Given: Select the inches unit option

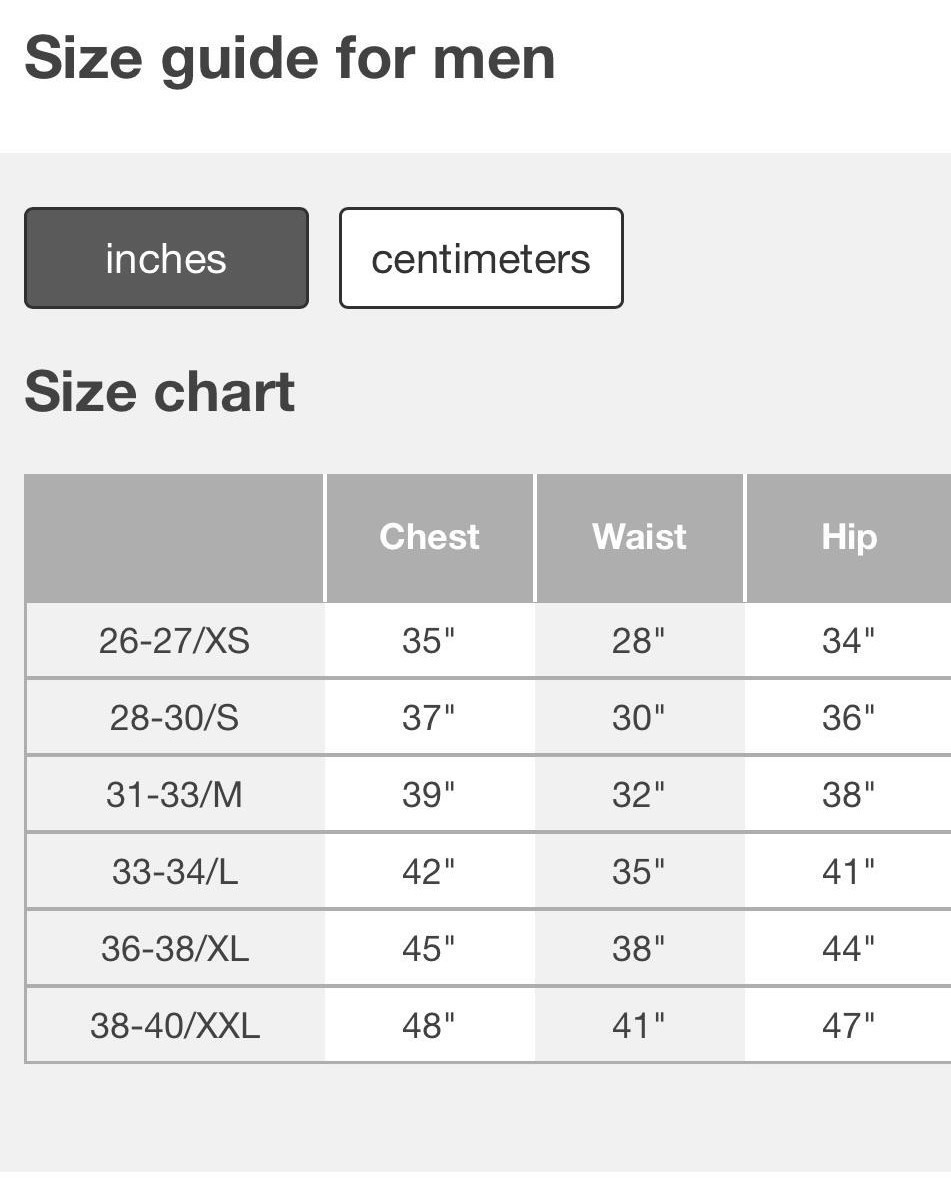Looking at the screenshot, I should pyautogui.click(x=166, y=257).
